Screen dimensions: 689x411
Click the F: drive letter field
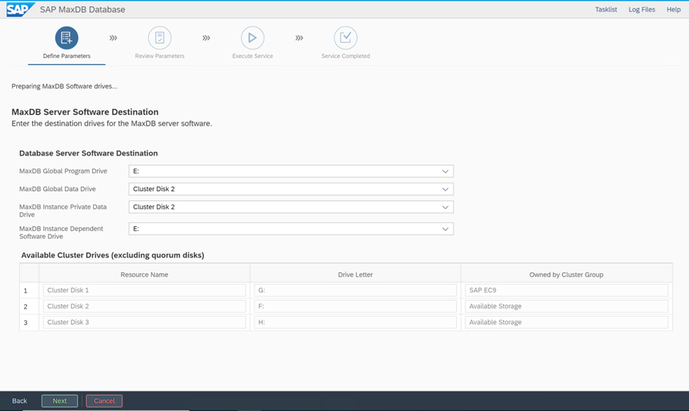point(355,306)
